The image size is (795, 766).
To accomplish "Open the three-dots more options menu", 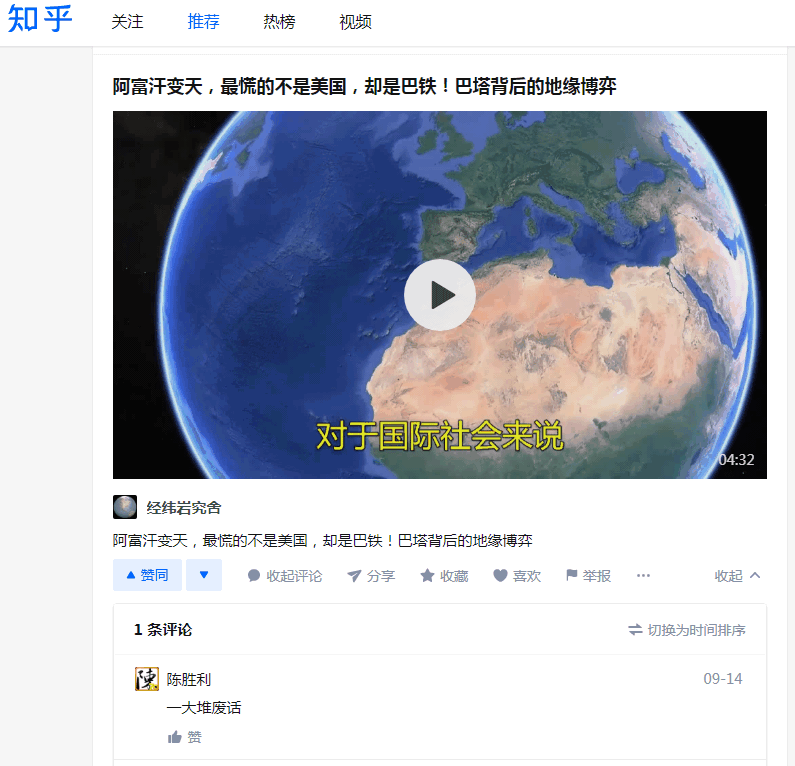I will click(x=643, y=575).
